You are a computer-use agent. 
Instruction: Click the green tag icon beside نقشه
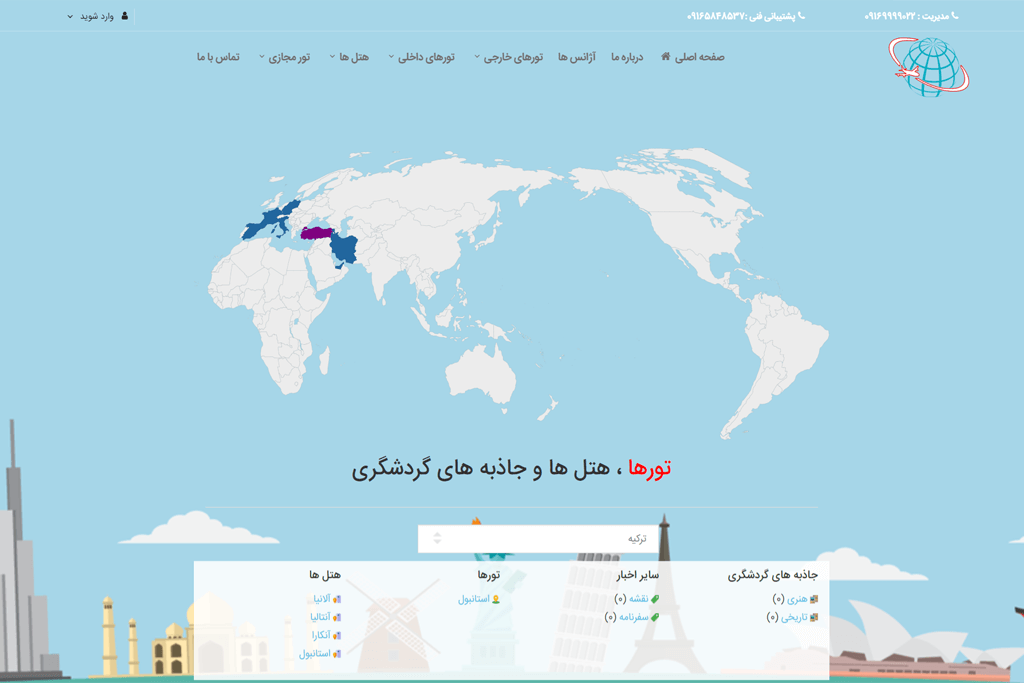655,599
